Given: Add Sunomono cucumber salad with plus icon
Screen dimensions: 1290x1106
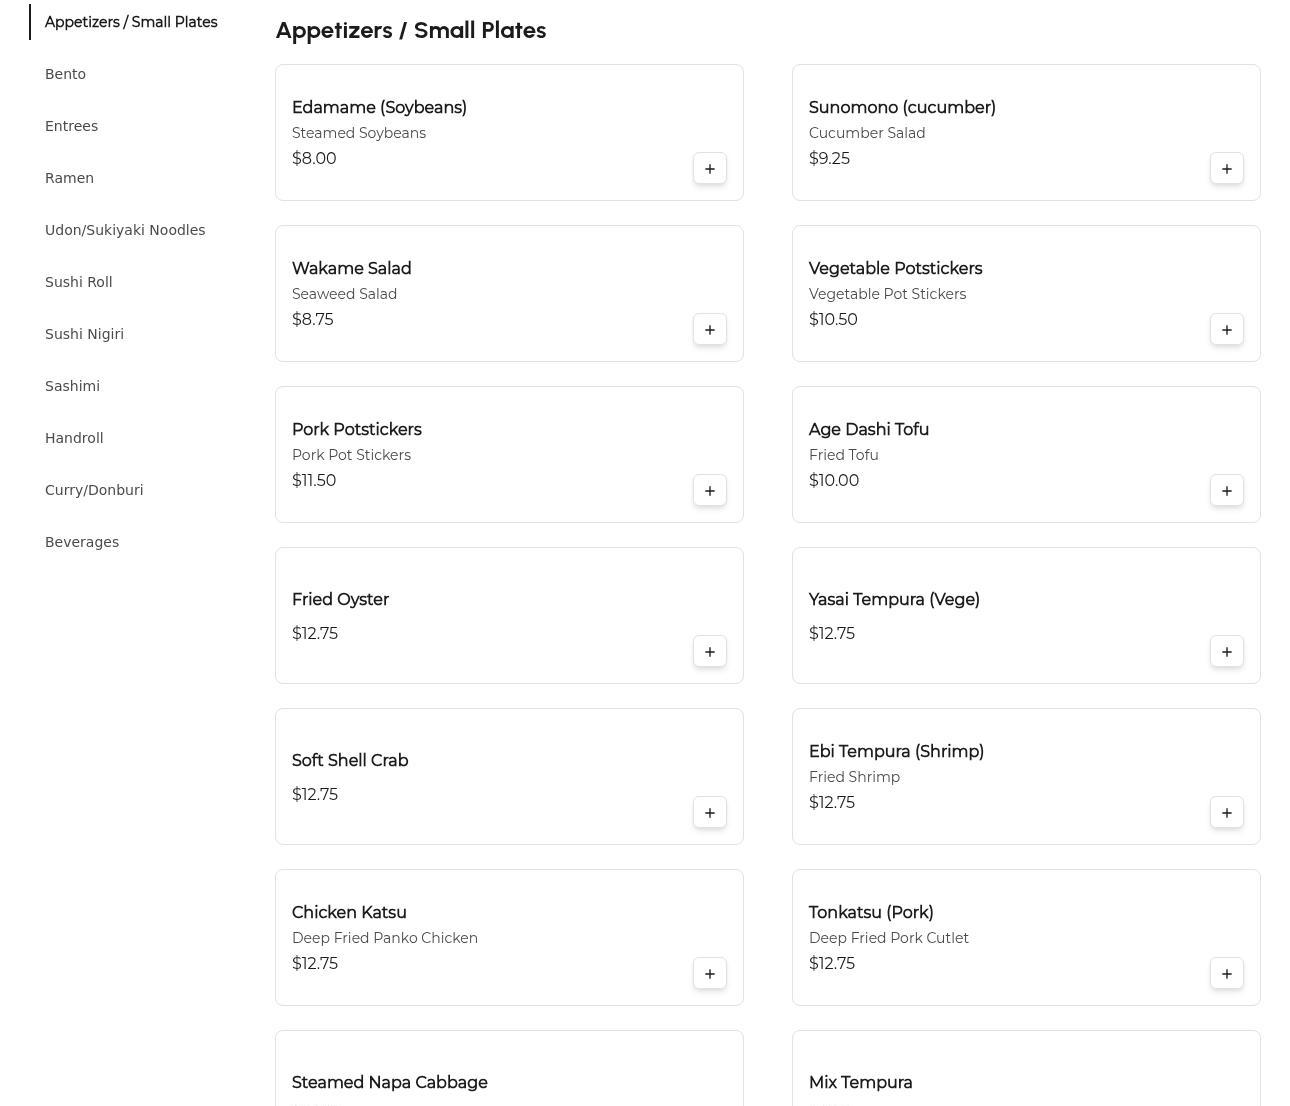Looking at the screenshot, I should coord(1227,169).
